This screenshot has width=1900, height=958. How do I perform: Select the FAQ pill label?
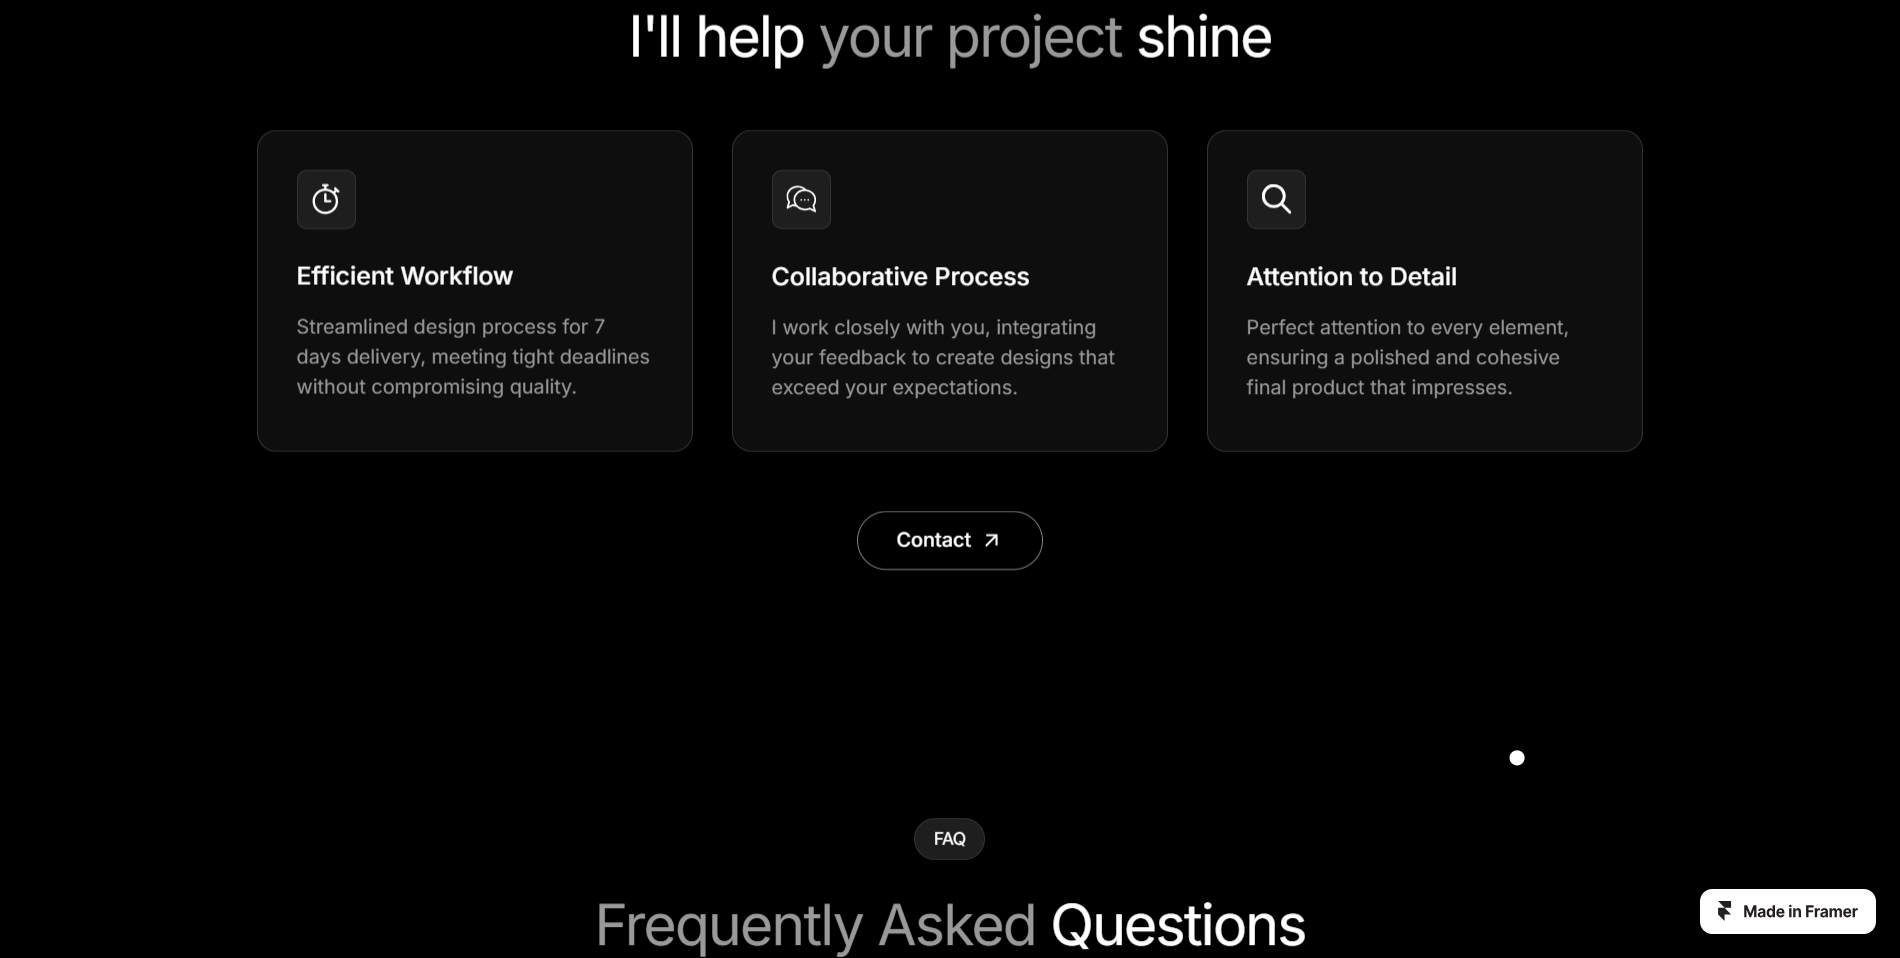[x=949, y=839]
